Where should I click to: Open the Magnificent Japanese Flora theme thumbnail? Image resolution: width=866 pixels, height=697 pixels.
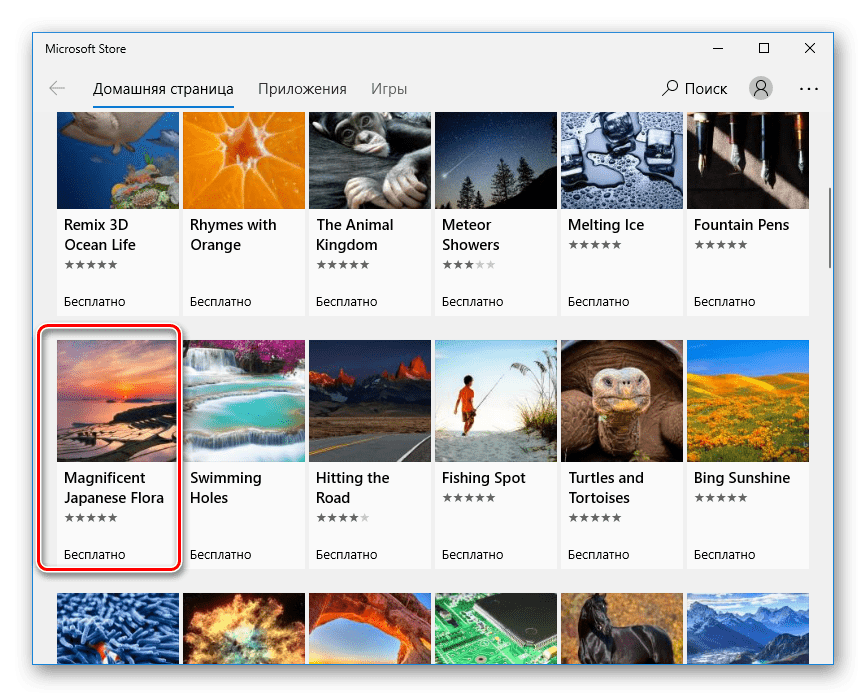click(x=117, y=400)
